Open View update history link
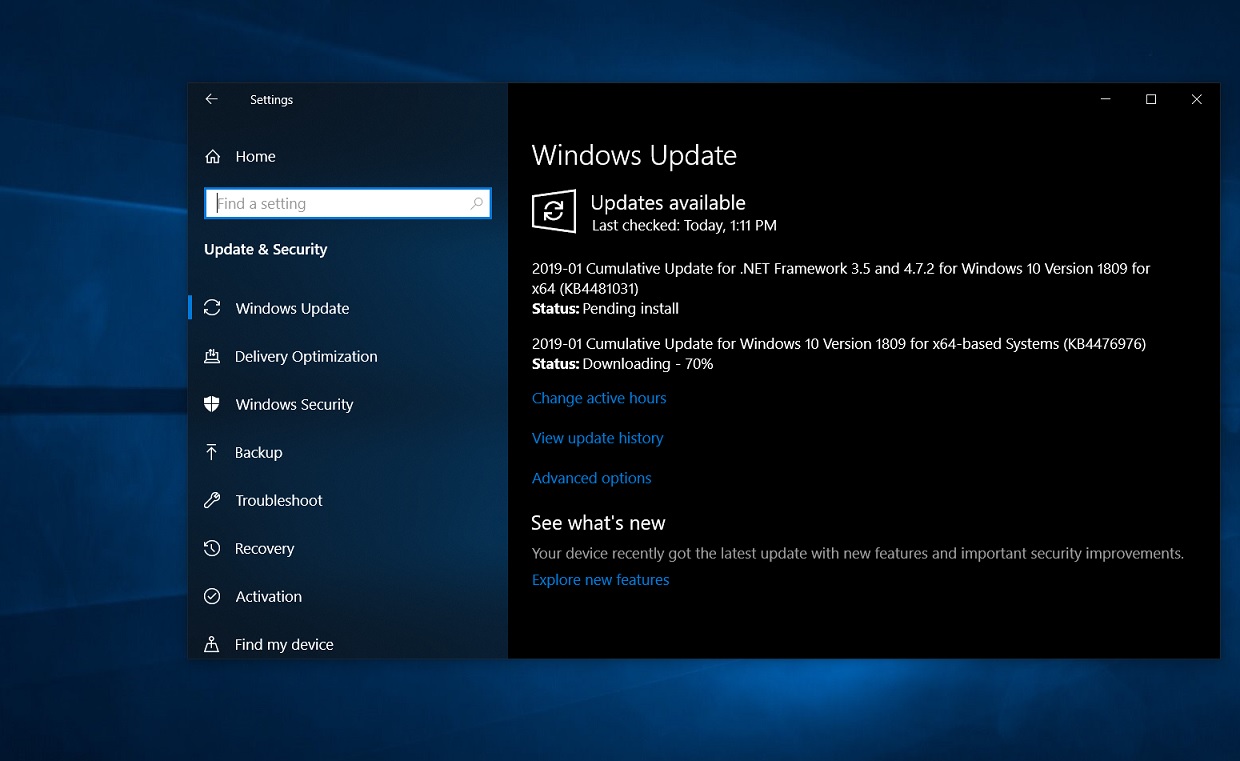Image resolution: width=1240 pixels, height=761 pixels. click(597, 438)
